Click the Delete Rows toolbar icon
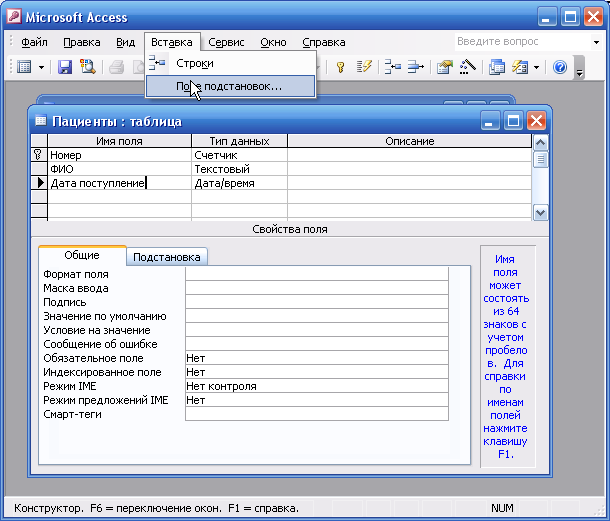The image size is (610, 521). [415, 67]
